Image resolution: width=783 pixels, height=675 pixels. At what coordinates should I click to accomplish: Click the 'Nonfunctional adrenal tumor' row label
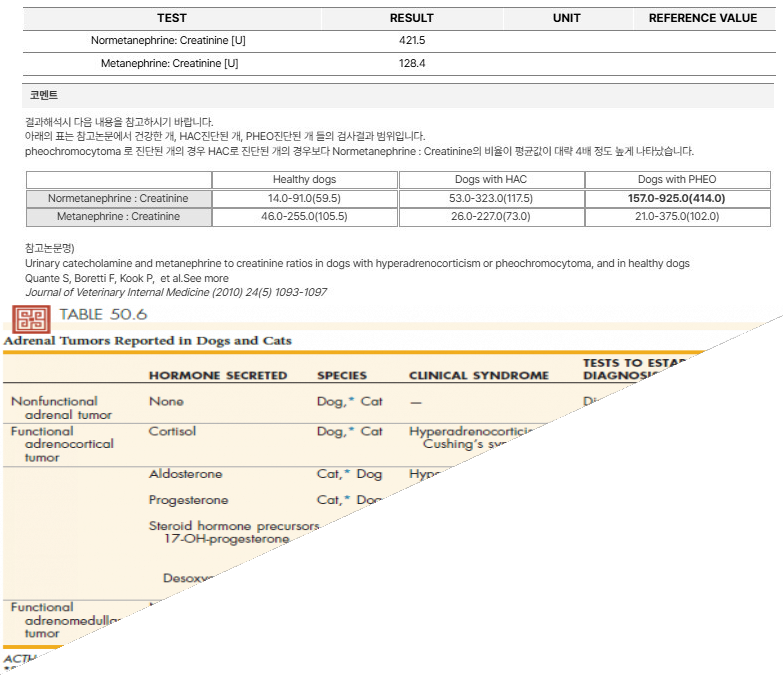(x=61, y=408)
